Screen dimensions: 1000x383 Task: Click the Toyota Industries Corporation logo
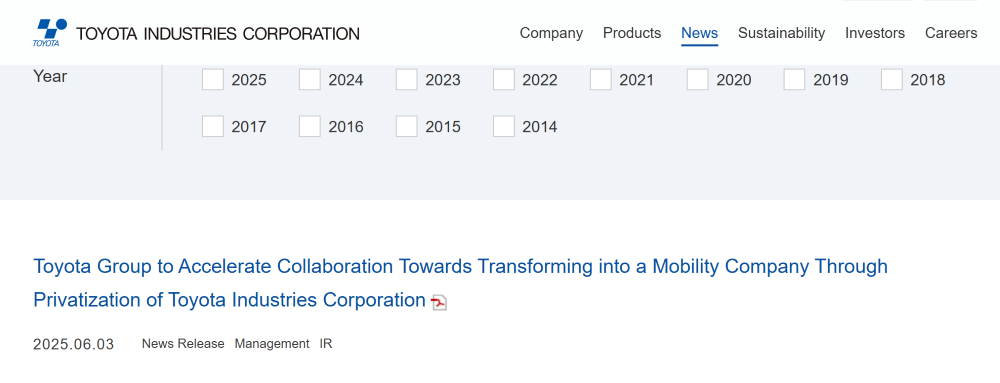196,33
